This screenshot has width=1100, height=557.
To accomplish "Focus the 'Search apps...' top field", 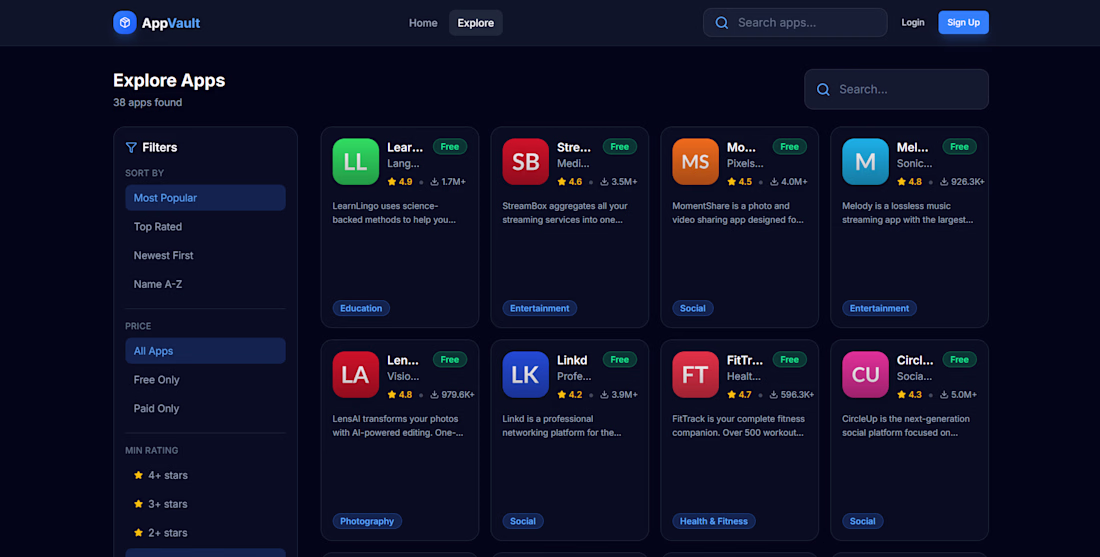I will (x=795, y=22).
